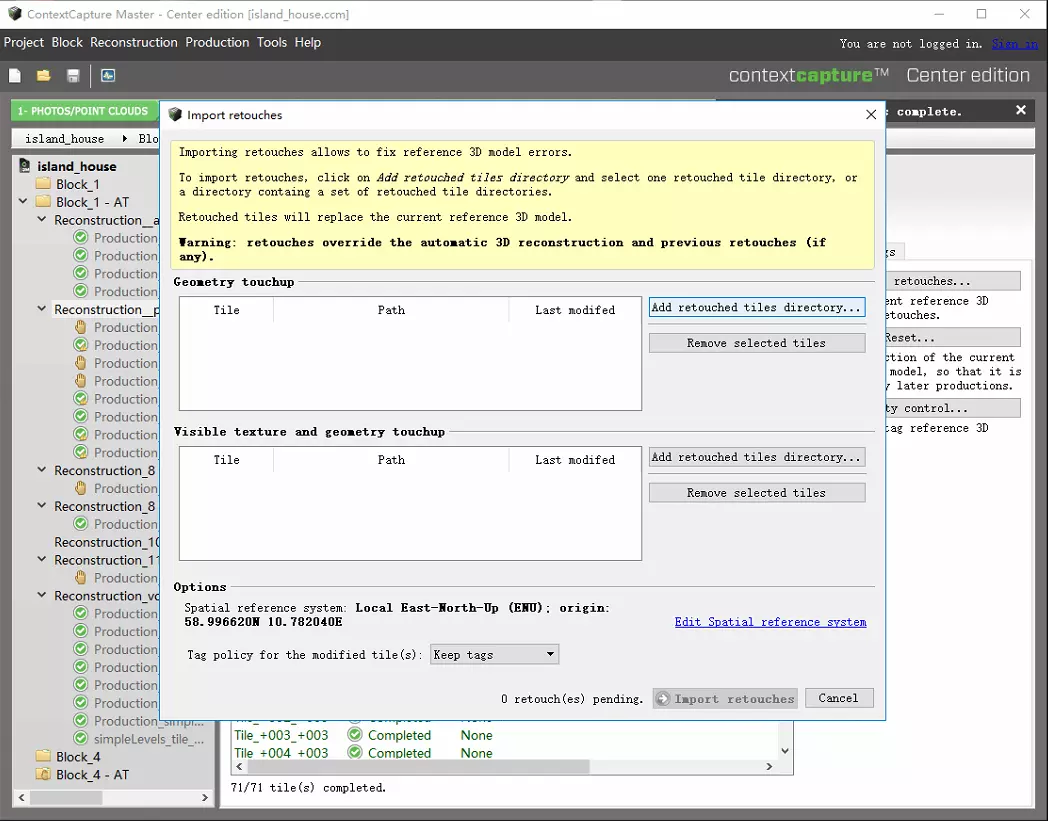Click the Import retouches button
1048x821 pixels.
[x=725, y=699]
